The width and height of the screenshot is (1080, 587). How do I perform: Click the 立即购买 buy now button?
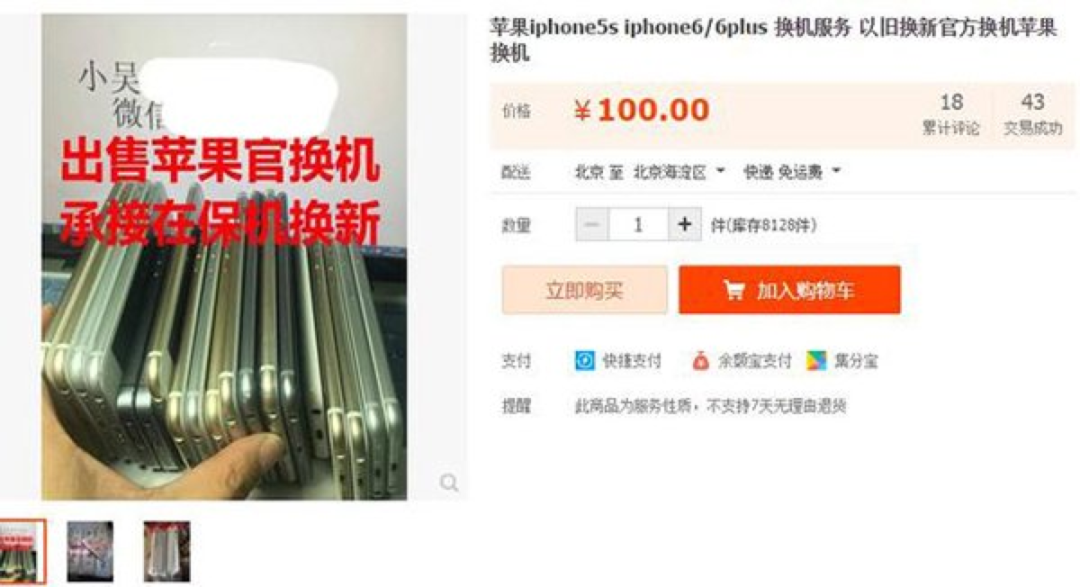pos(584,290)
